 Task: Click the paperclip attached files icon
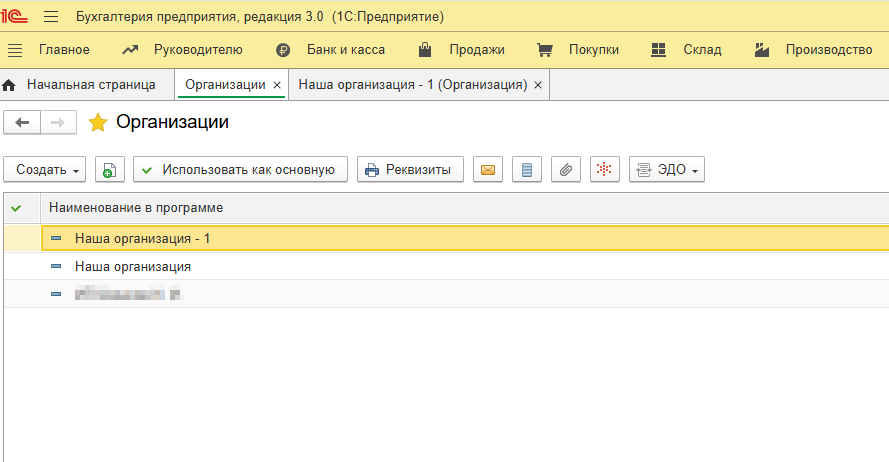coord(566,169)
